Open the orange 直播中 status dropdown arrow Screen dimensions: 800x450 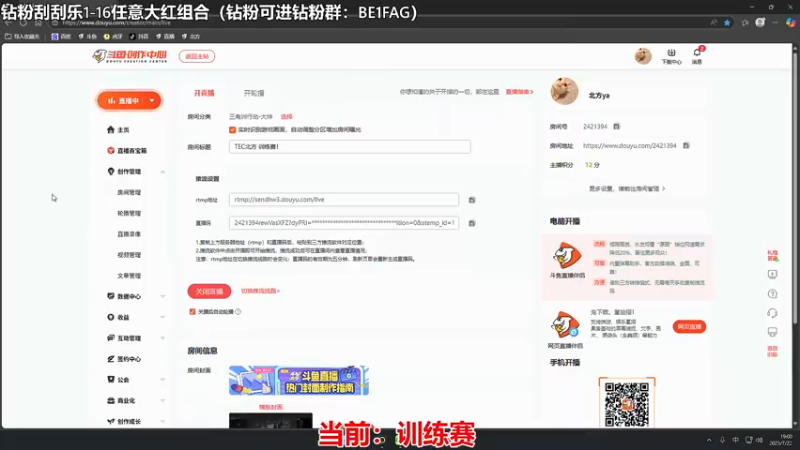coord(152,101)
